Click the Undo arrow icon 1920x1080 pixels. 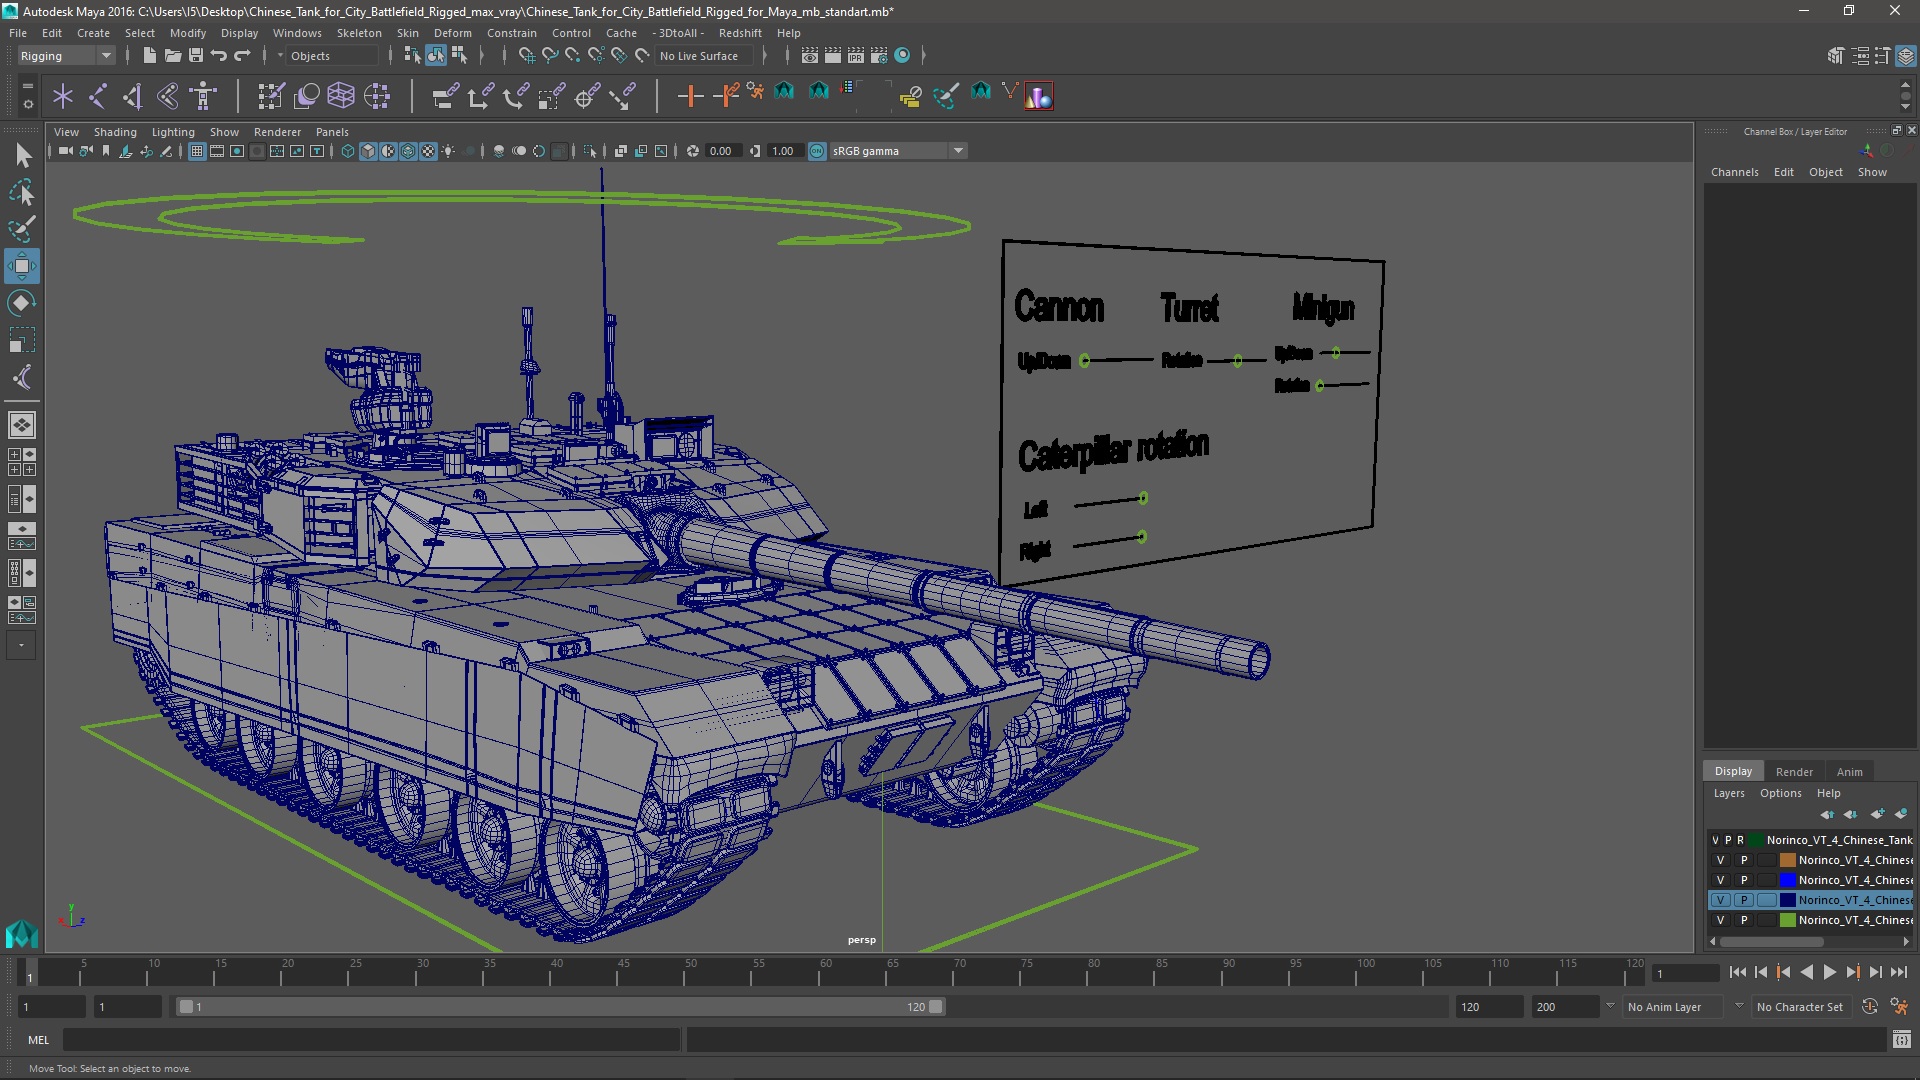click(x=219, y=56)
